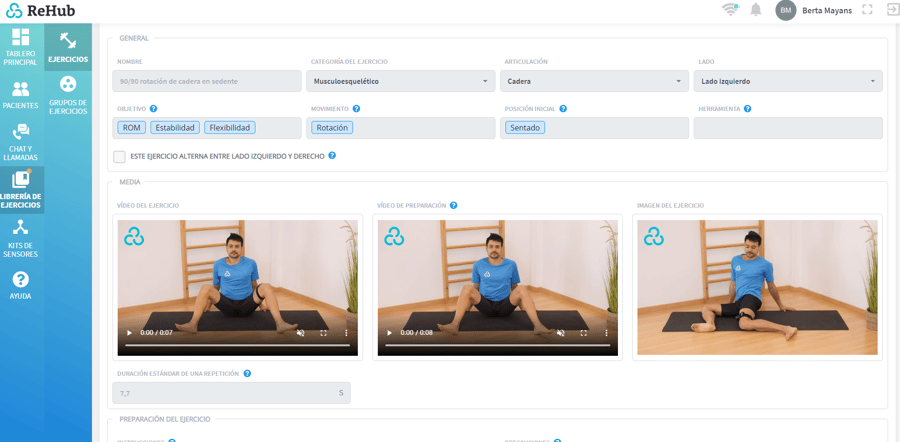Unmute the preparation video

pyautogui.click(x=561, y=333)
